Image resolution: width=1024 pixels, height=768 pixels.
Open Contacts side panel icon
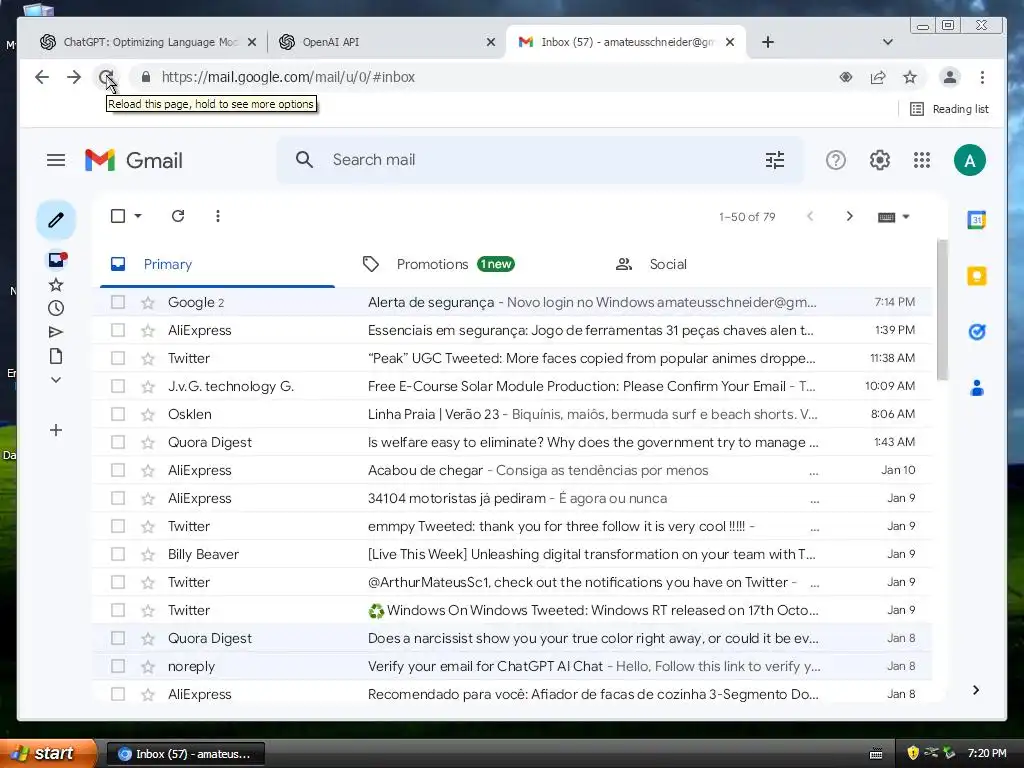tap(977, 388)
